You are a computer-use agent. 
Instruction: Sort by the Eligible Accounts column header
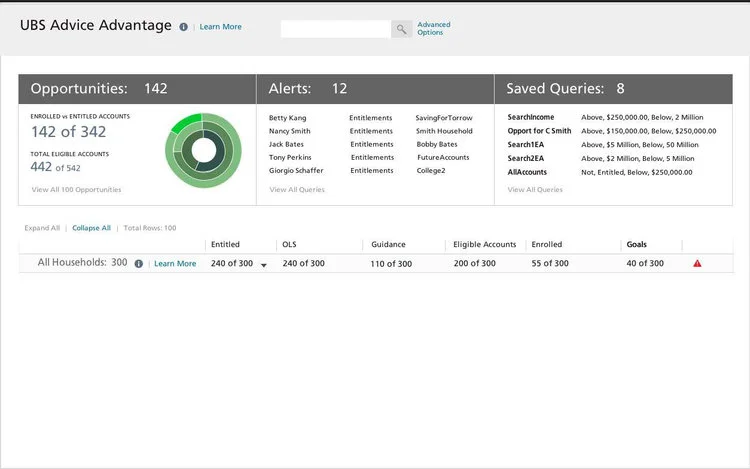(x=485, y=244)
